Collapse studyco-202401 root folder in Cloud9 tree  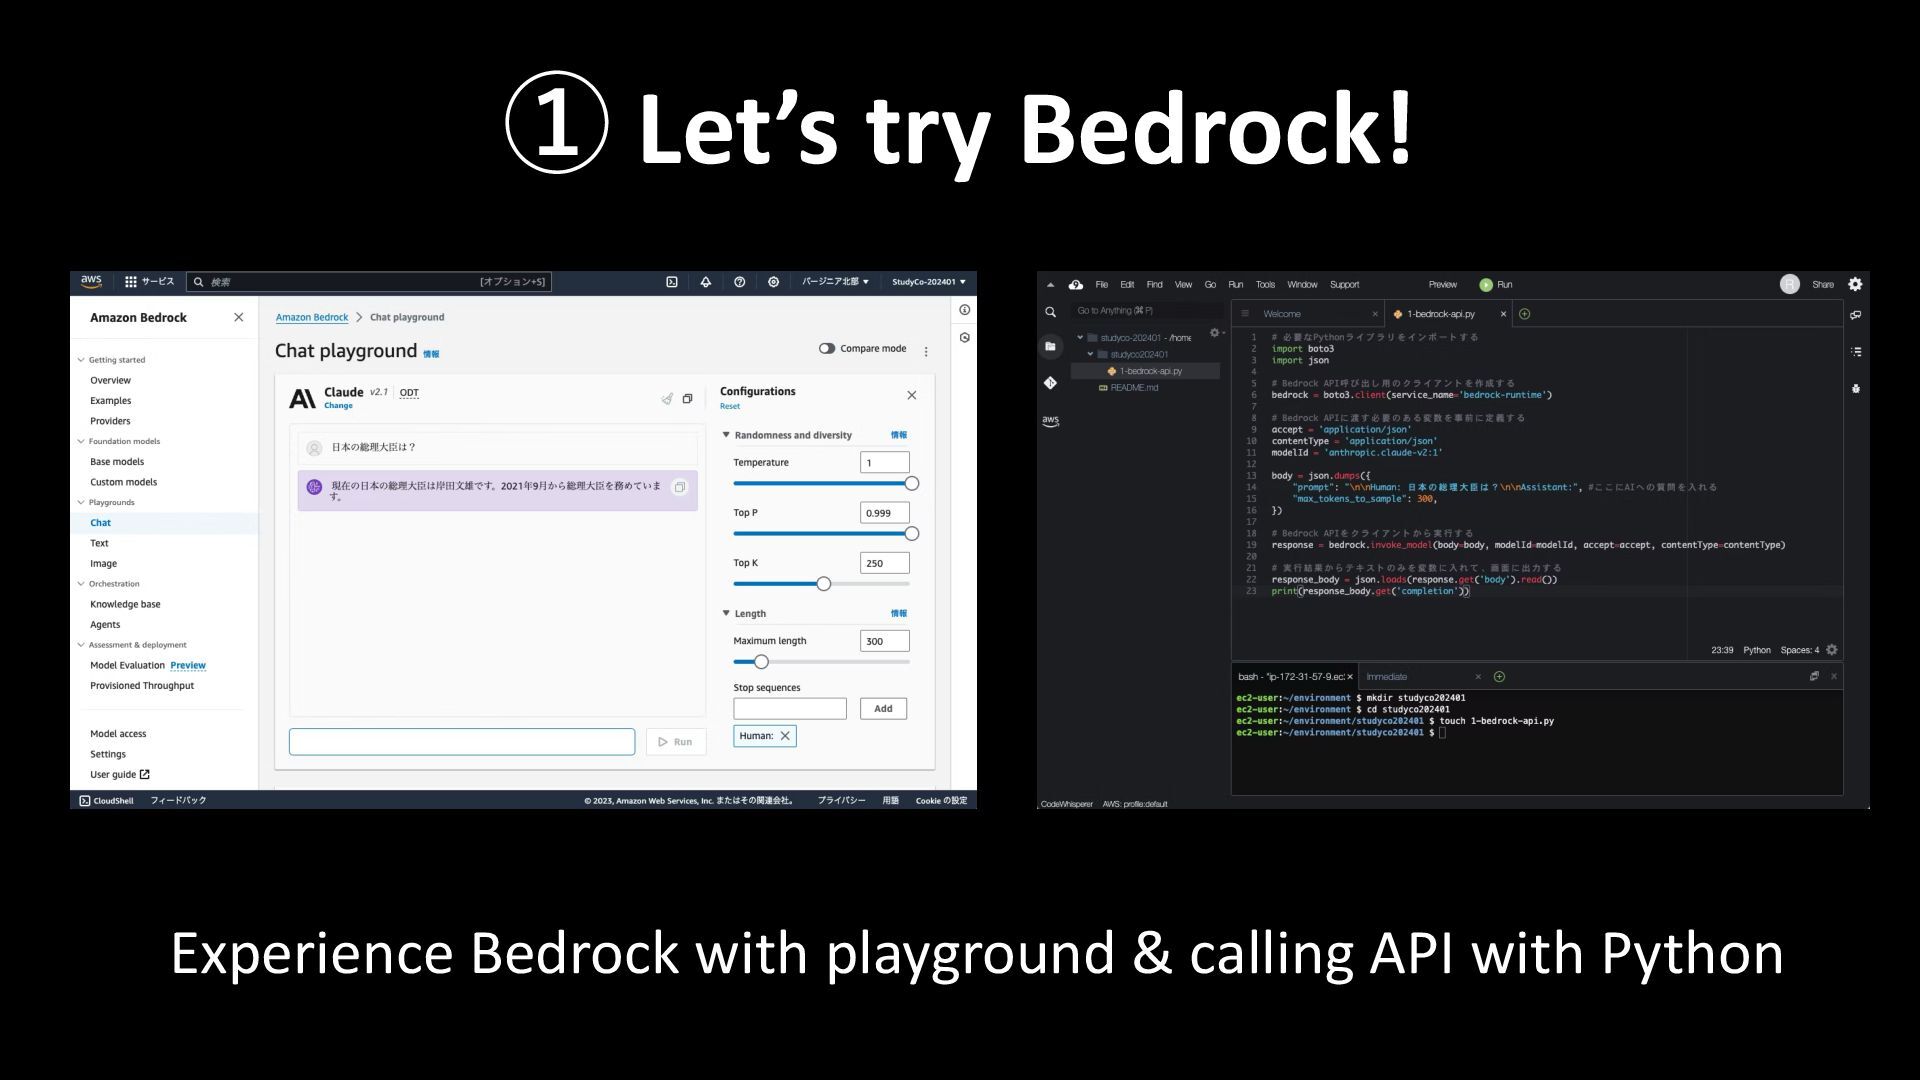(1080, 338)
